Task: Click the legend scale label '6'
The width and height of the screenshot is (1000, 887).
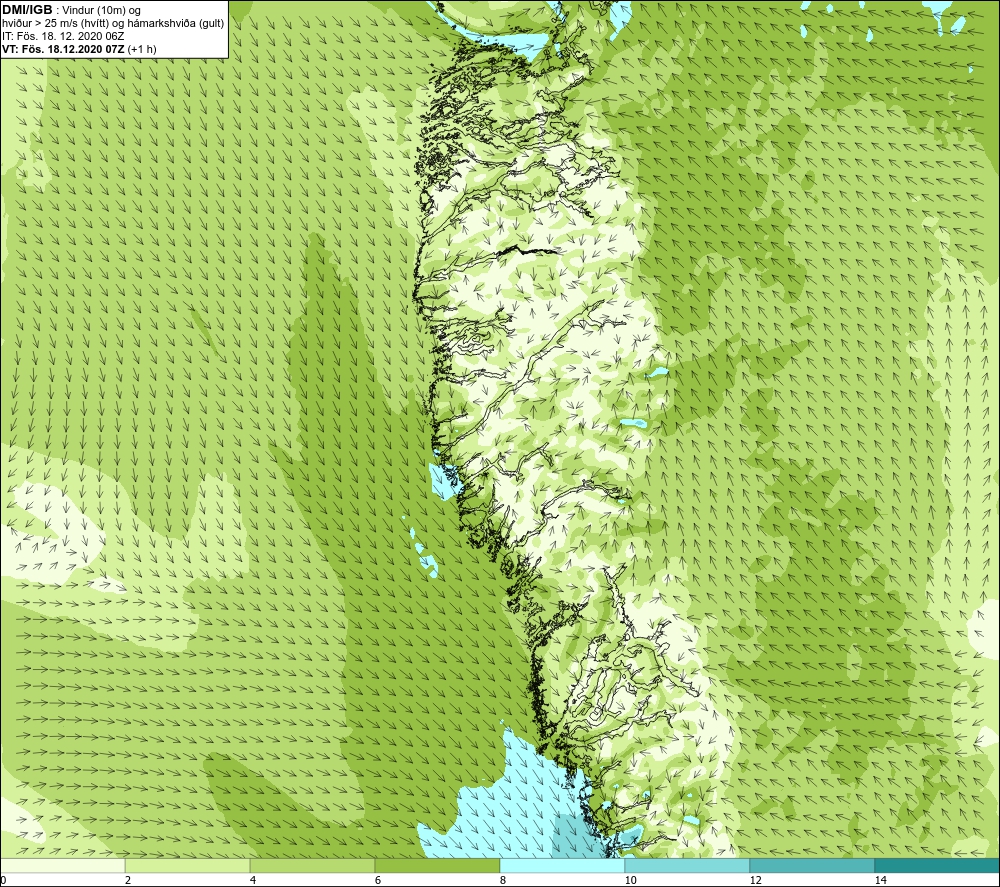Action: coord(378,881)
